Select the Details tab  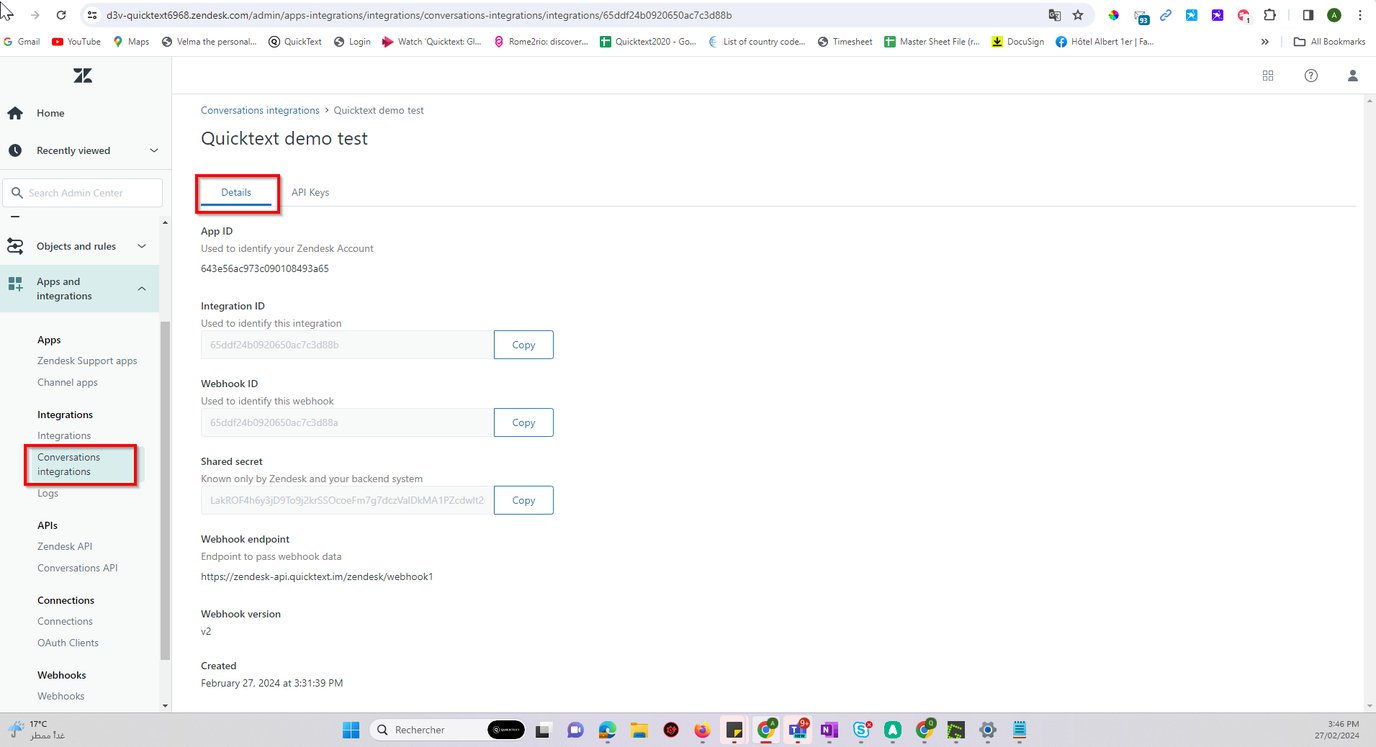pyautogui.click(x=236, y=192)
